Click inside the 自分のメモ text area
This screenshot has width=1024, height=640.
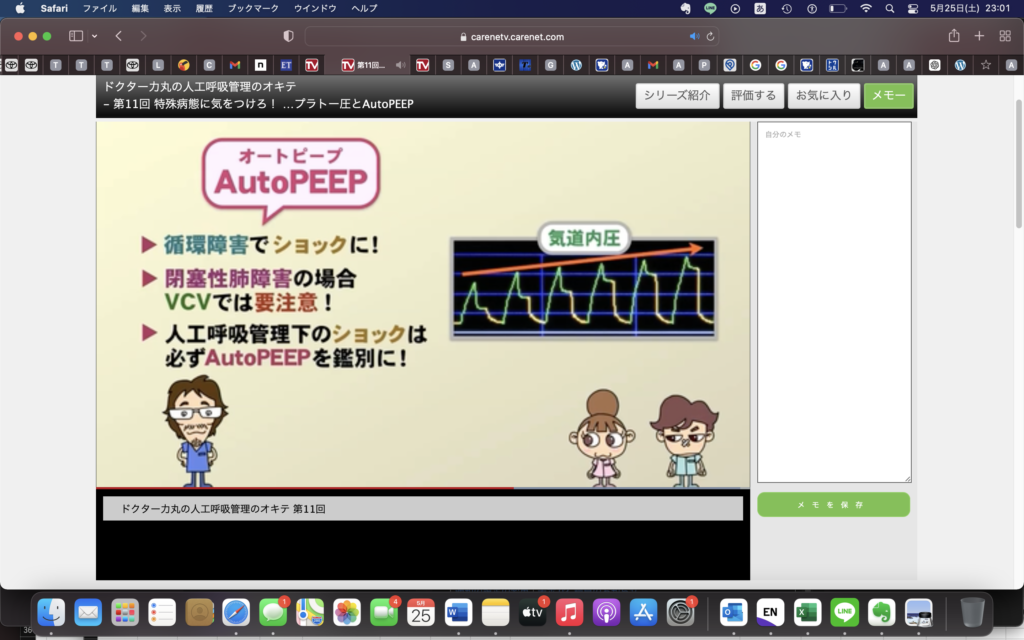click(834, 300)
